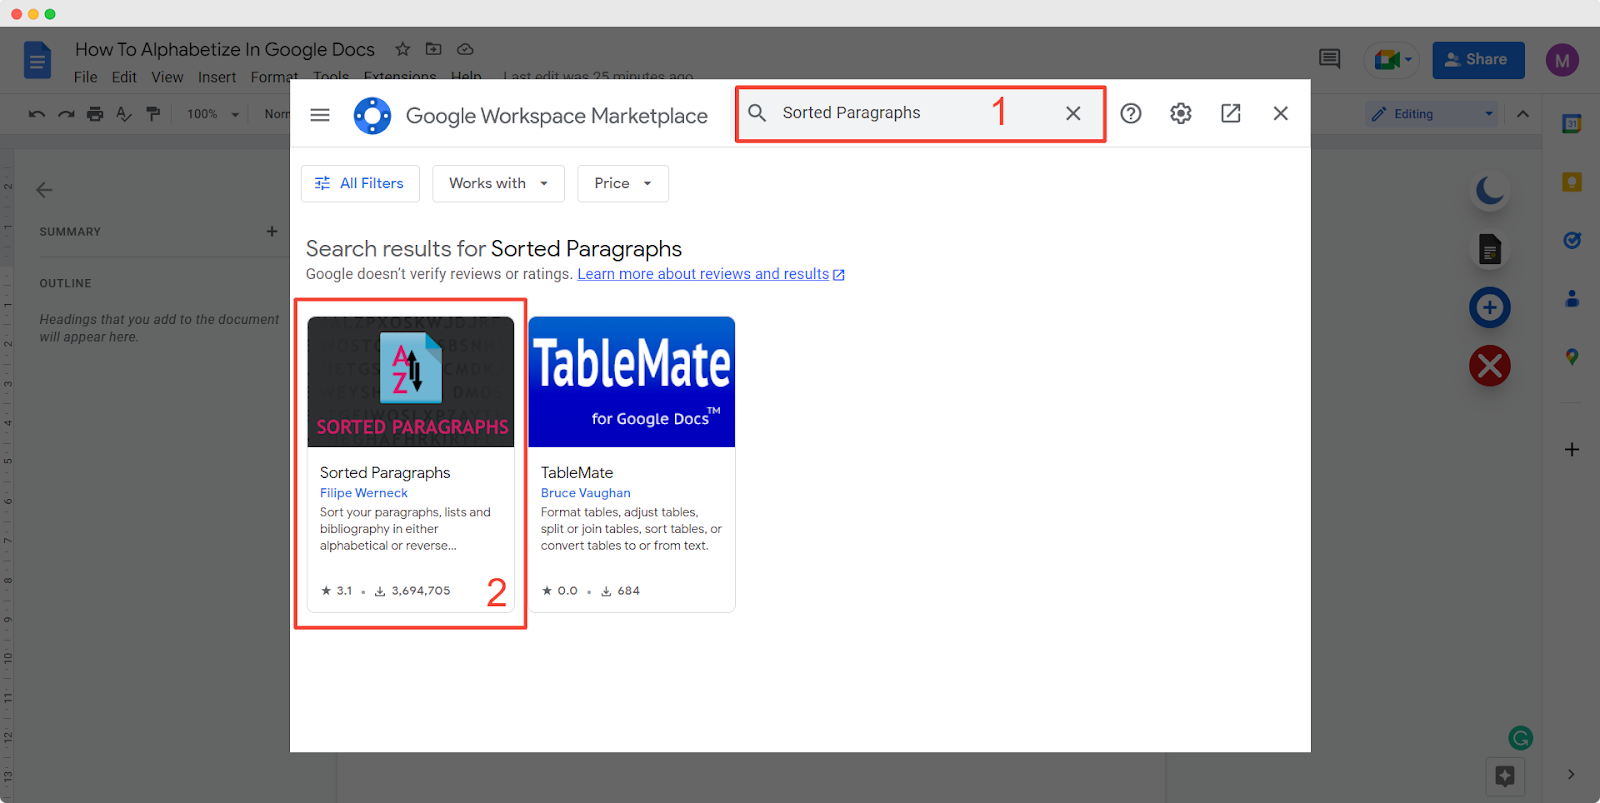Screen dimensions: 1600x803
Task: Open developer Bruce Vaughan link
Action: point(586,493)
